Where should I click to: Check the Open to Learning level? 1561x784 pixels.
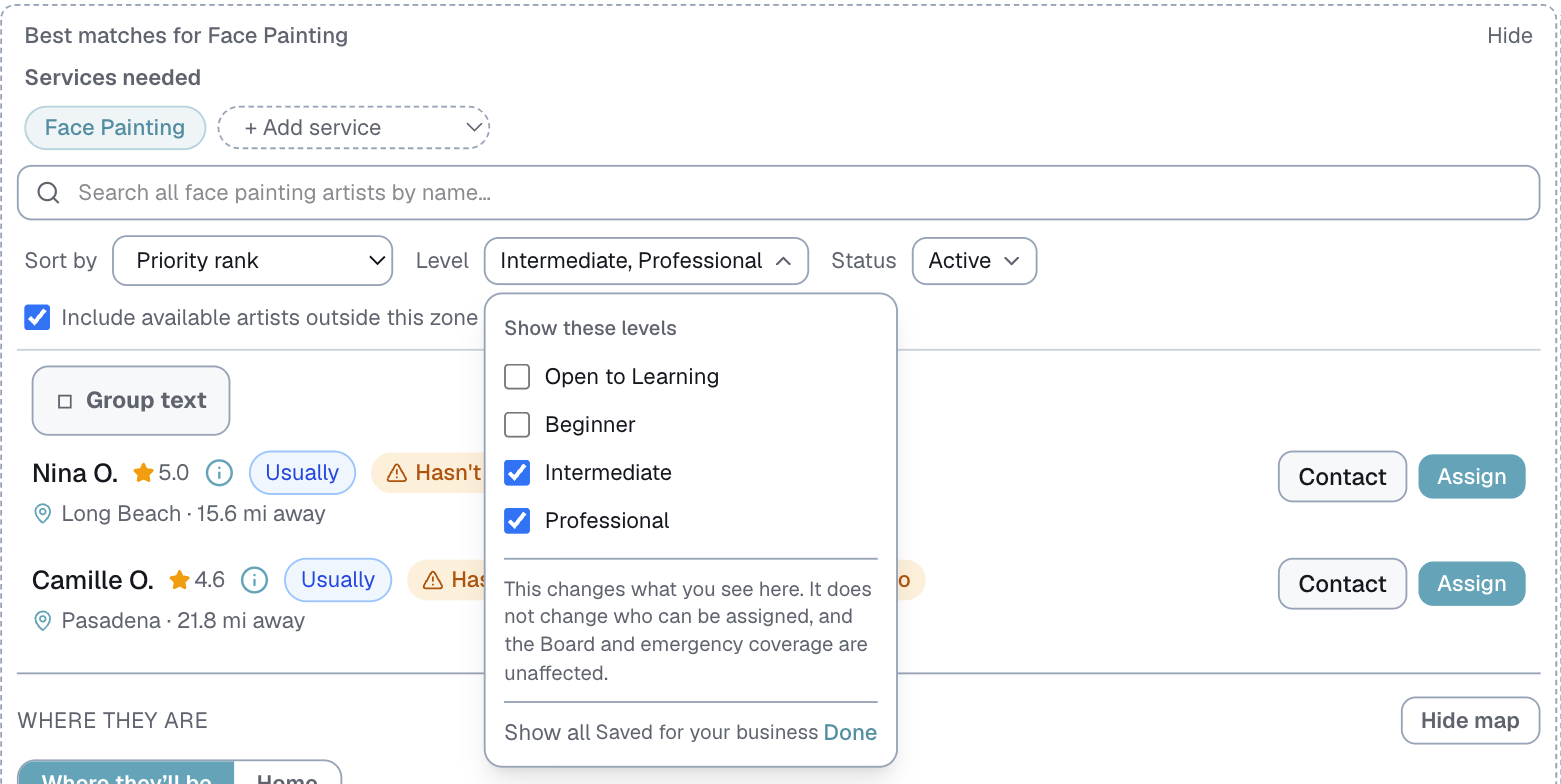click(x=517, y=377)
